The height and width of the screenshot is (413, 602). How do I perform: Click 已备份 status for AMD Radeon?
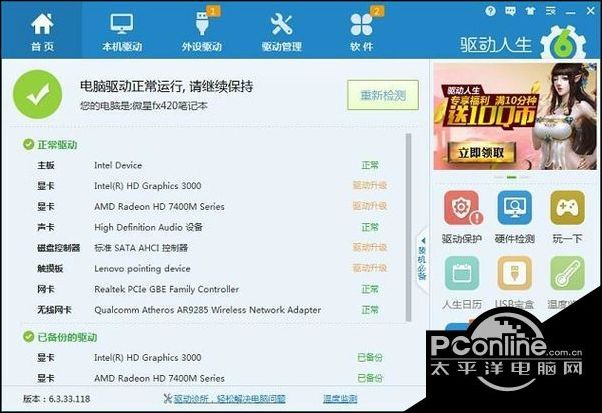click(x=370, y=378)
